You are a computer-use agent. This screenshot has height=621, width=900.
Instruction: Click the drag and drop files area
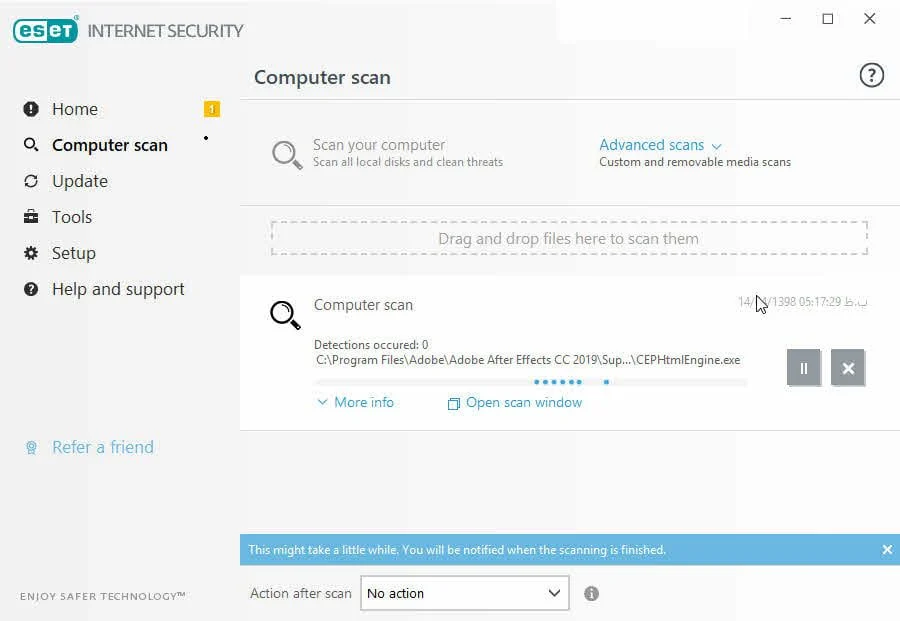[x=568, y=239]
